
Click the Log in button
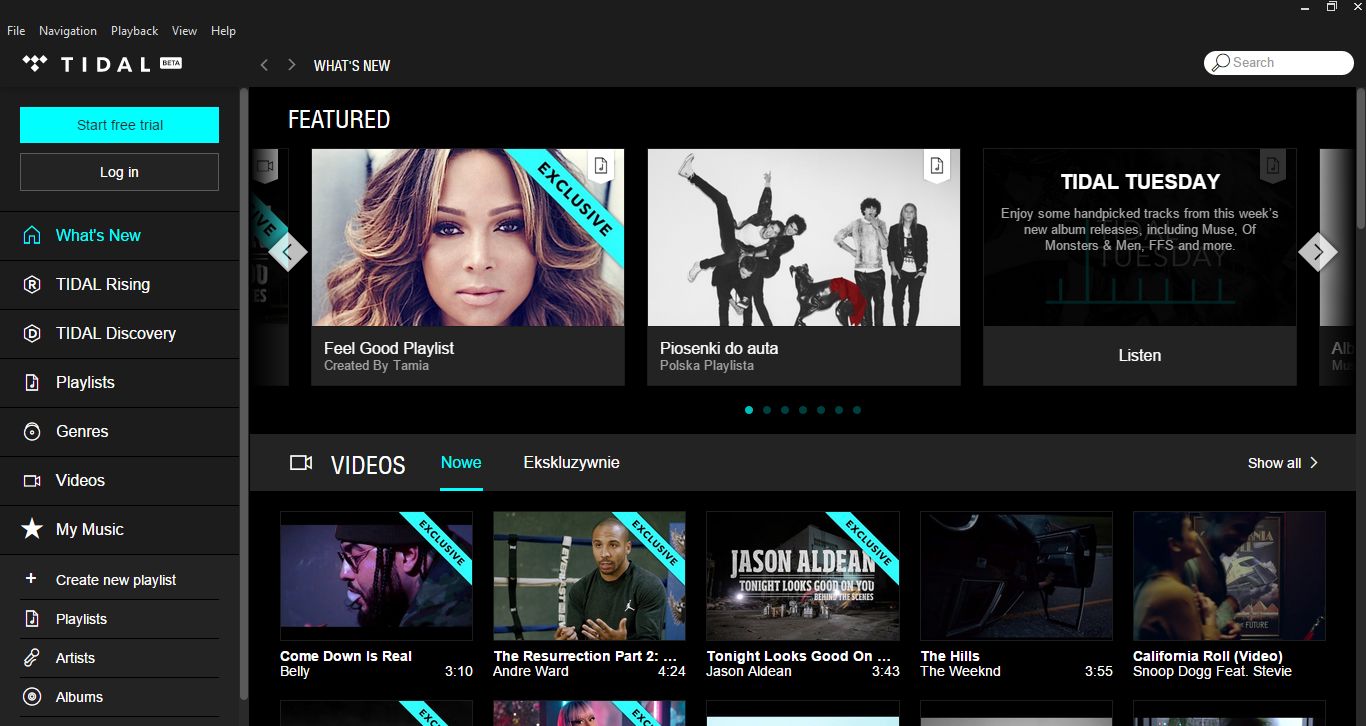[x=119, y=172]
